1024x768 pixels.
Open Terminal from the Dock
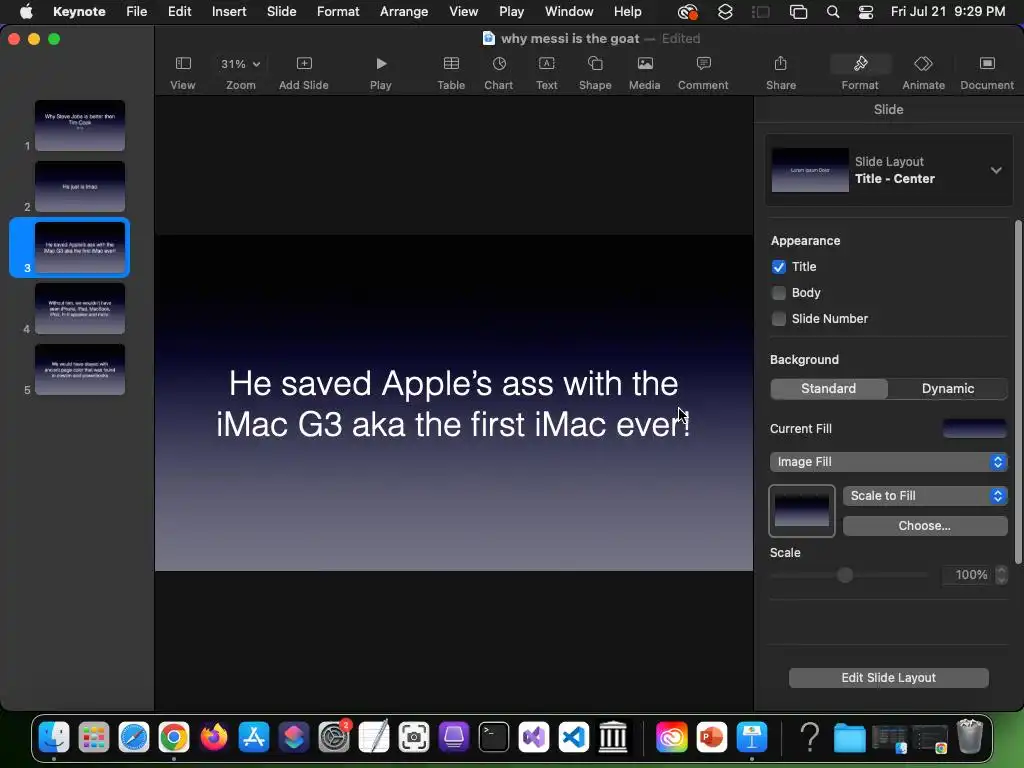(x=494, y=737)
